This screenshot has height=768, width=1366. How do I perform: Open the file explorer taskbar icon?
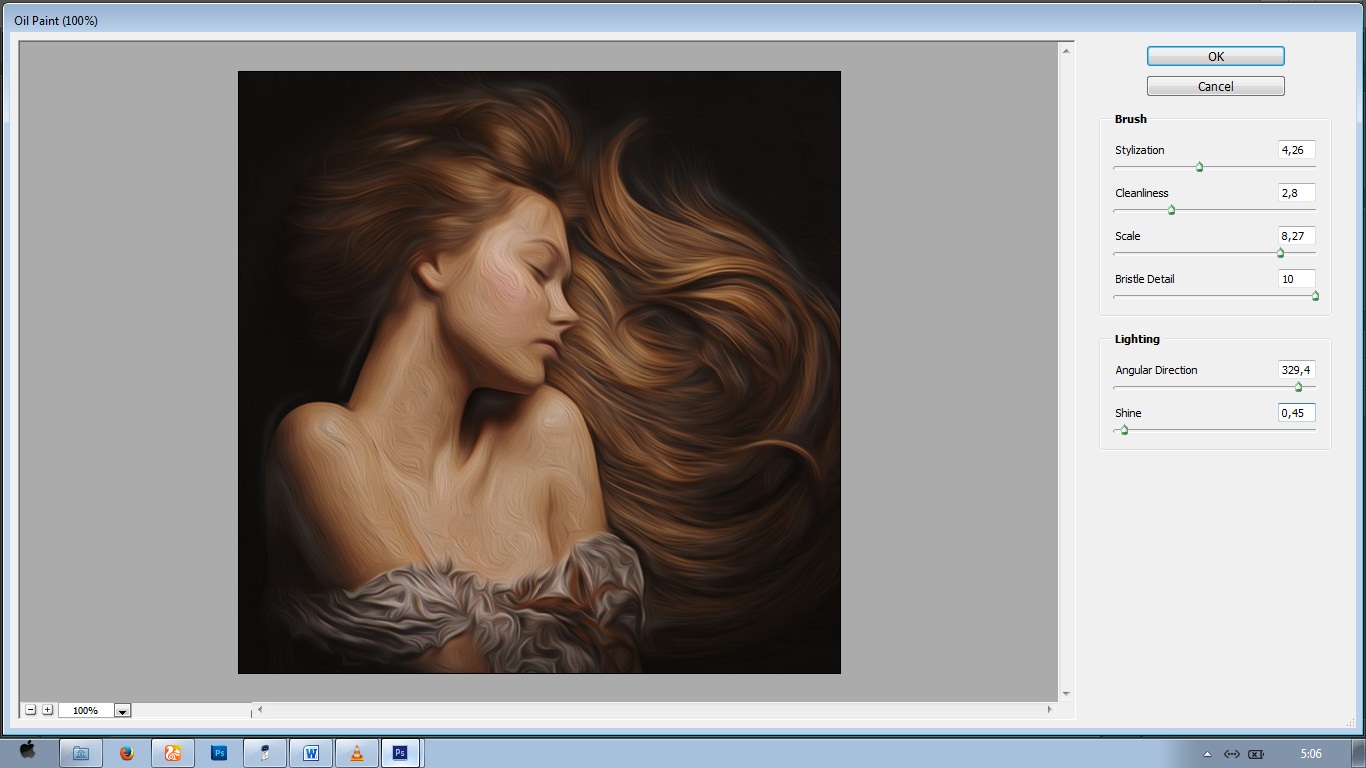pos(81,753)
